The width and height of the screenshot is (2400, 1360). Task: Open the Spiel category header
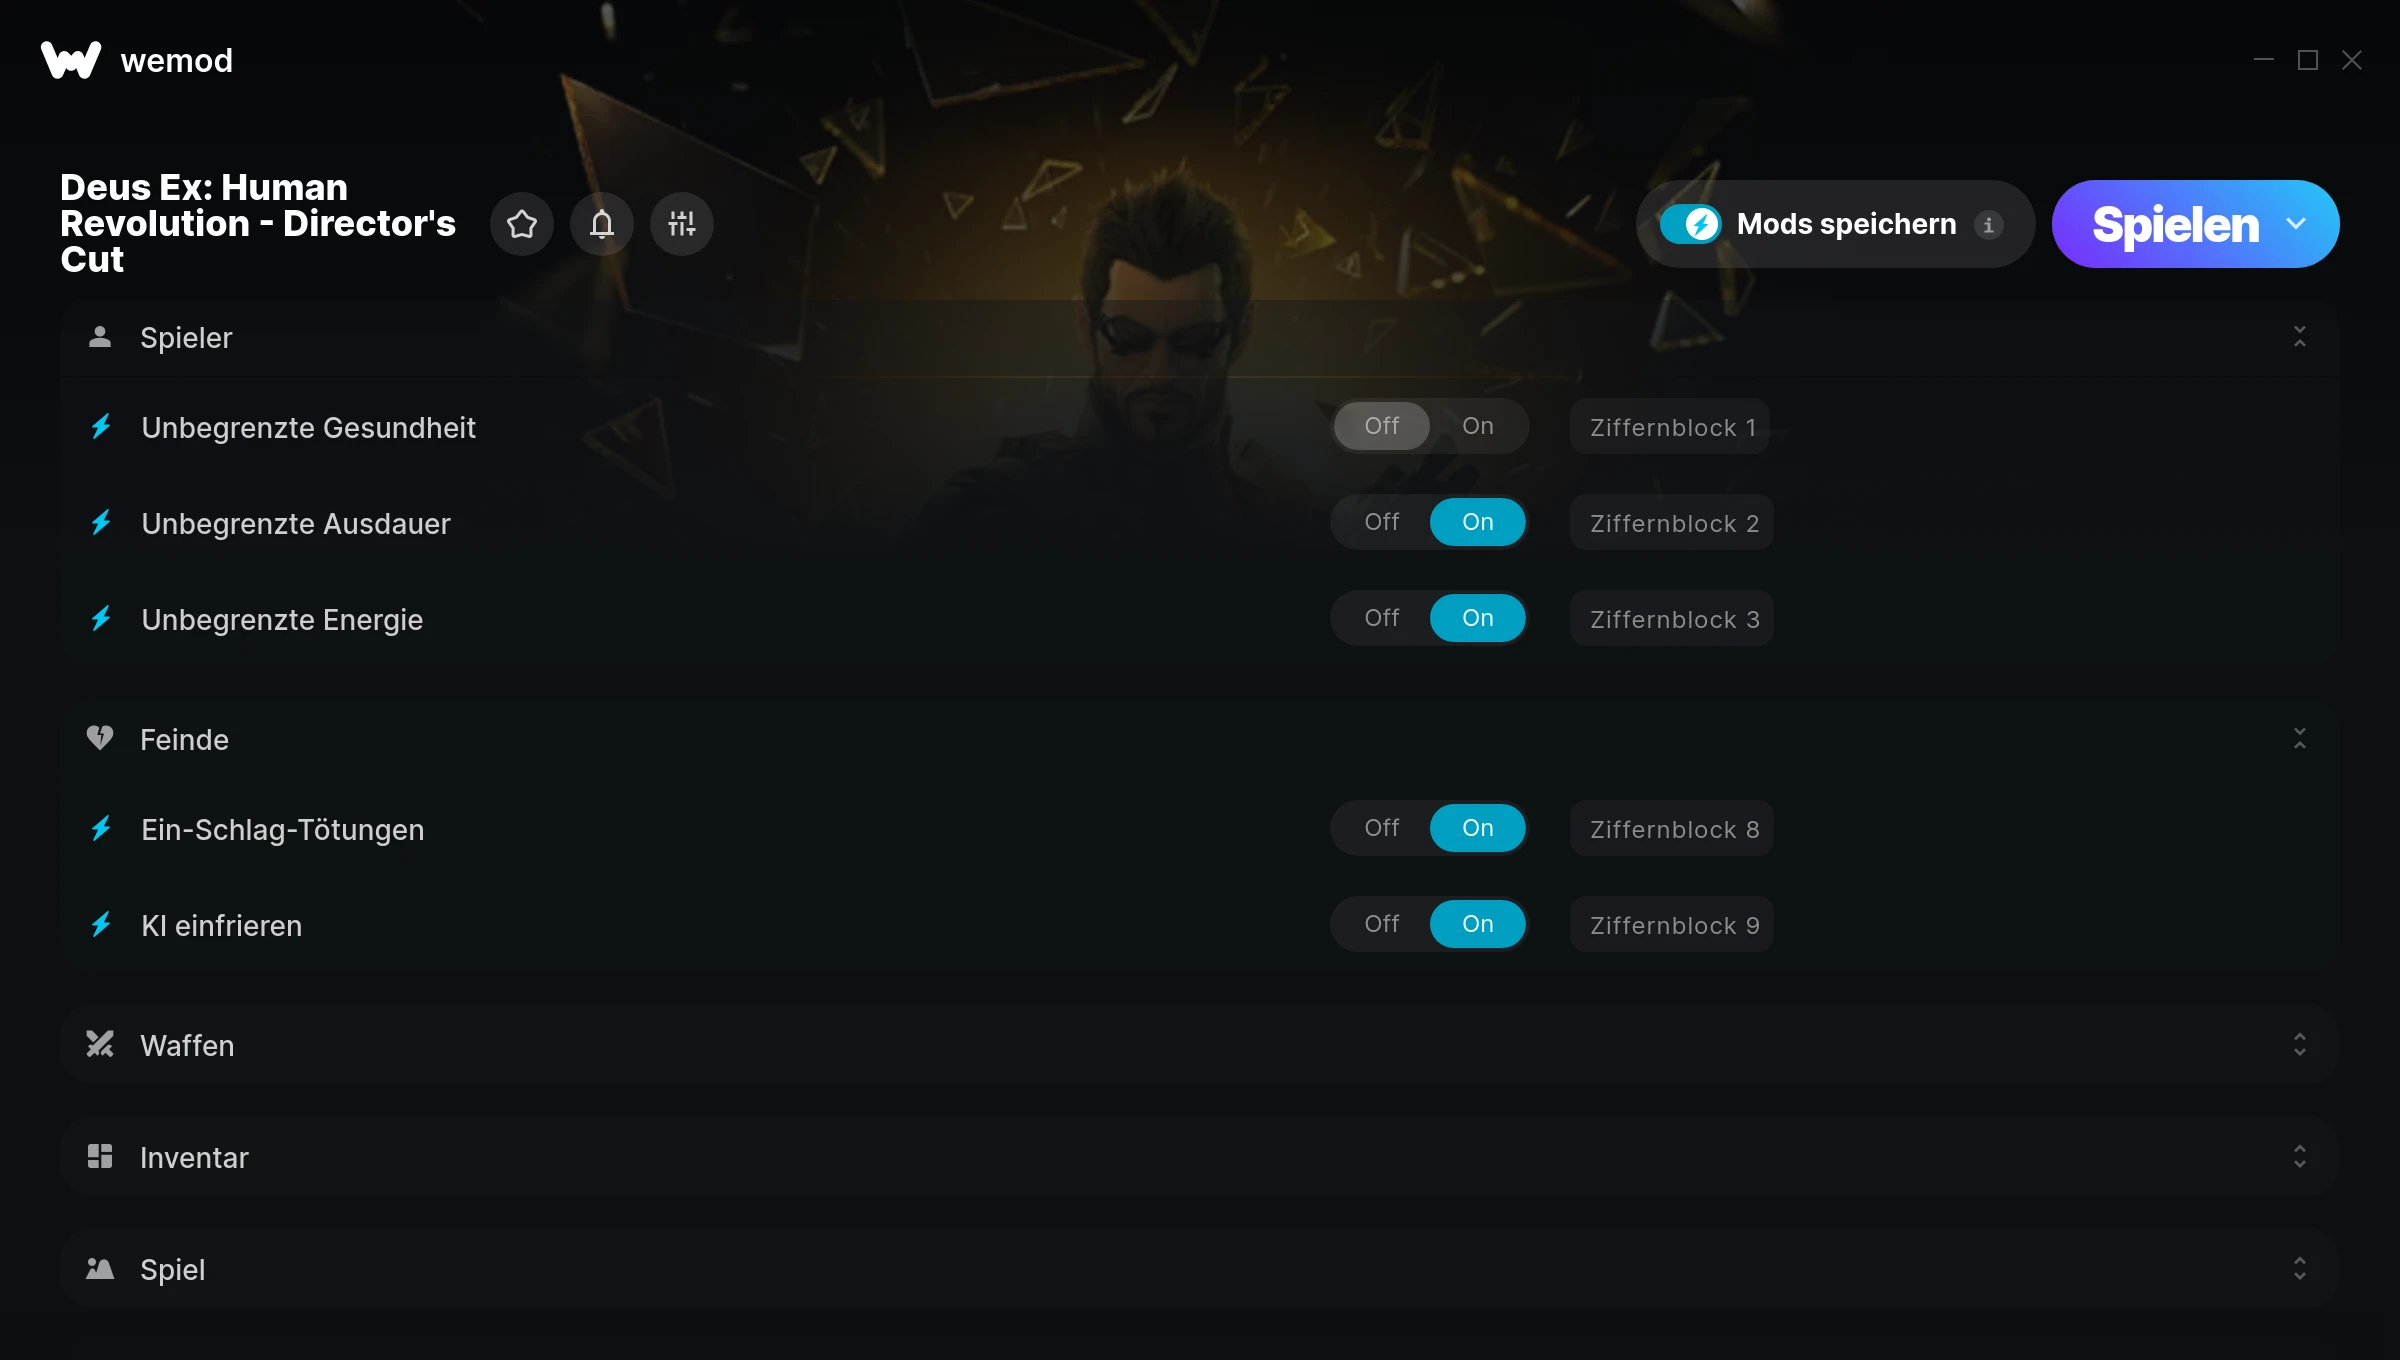point(1200,1269)
